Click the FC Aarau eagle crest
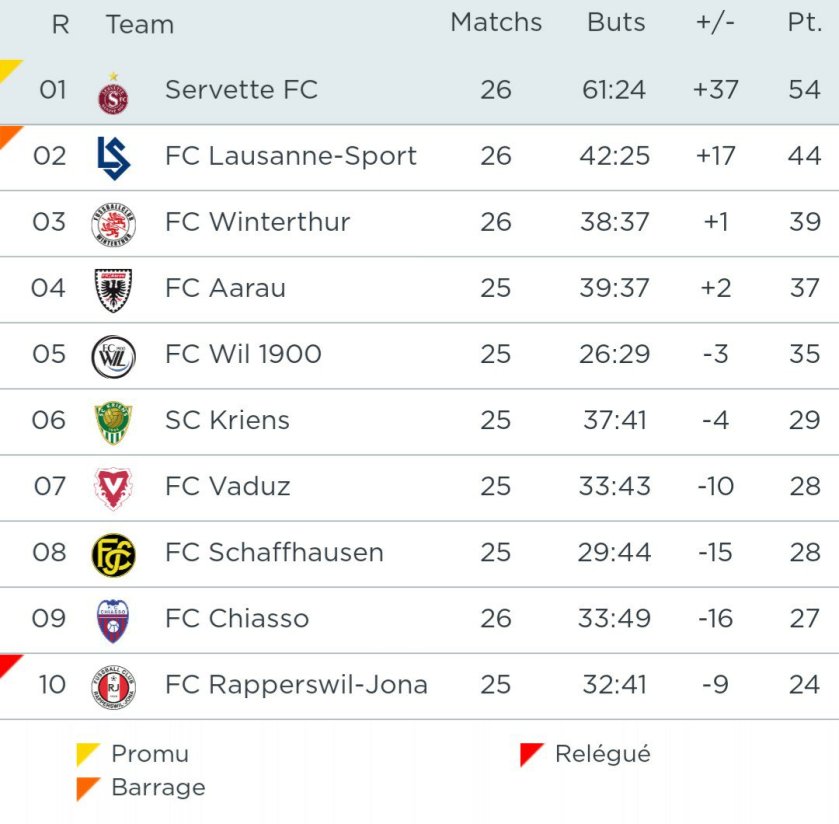The image size is (839, 824). [113, 290]
